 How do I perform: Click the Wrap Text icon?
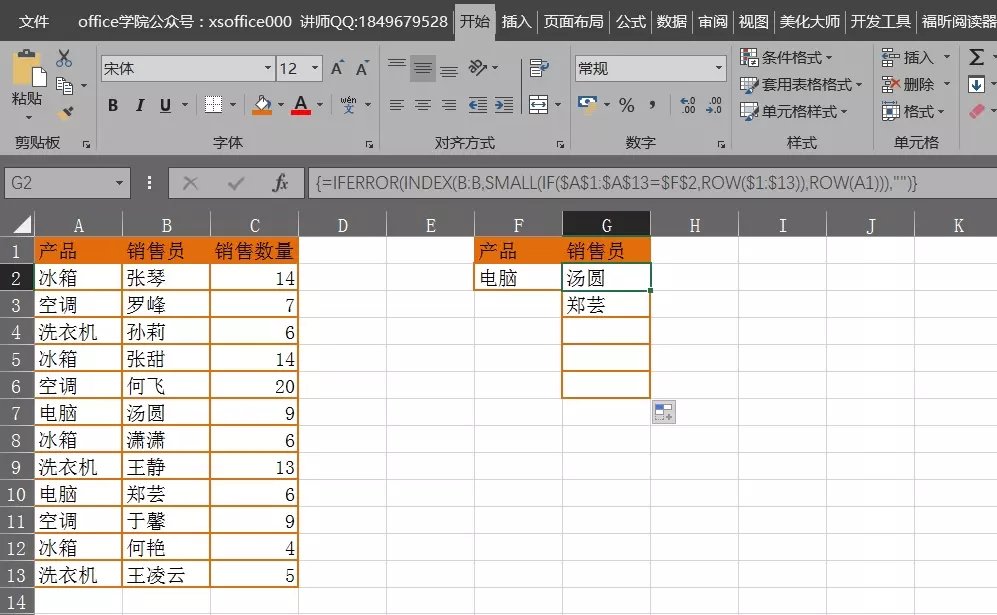pos(539,68)
